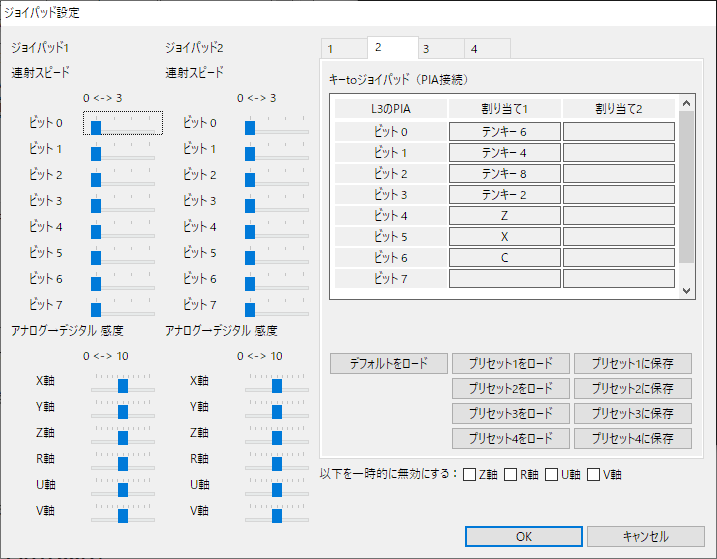Click ビット0 割り当て1 field テンキー 6
The width and height of the screenshot is (717, 559).
tap(504, 132)
